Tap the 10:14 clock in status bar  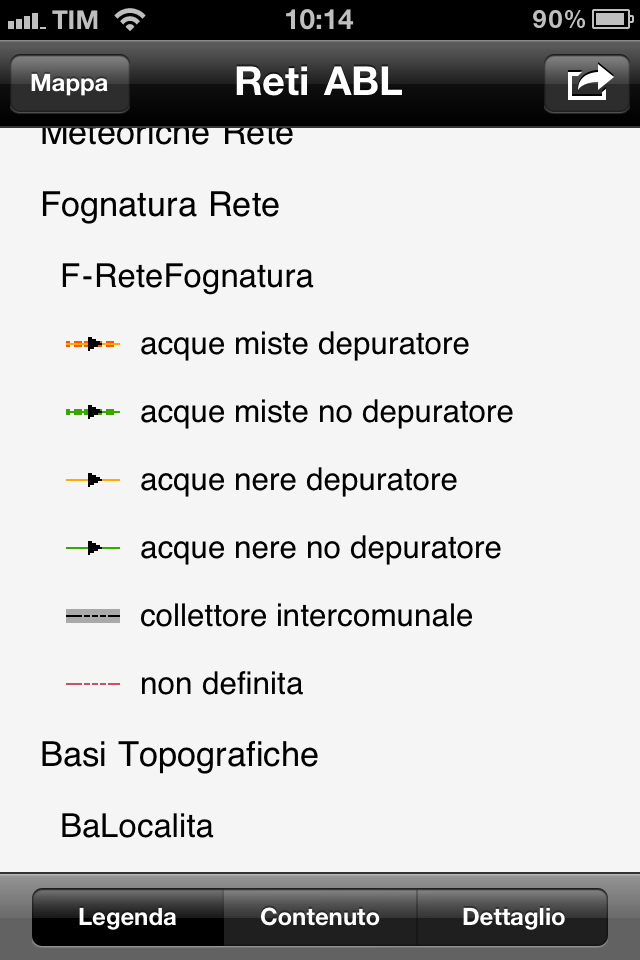click(318, 19)
